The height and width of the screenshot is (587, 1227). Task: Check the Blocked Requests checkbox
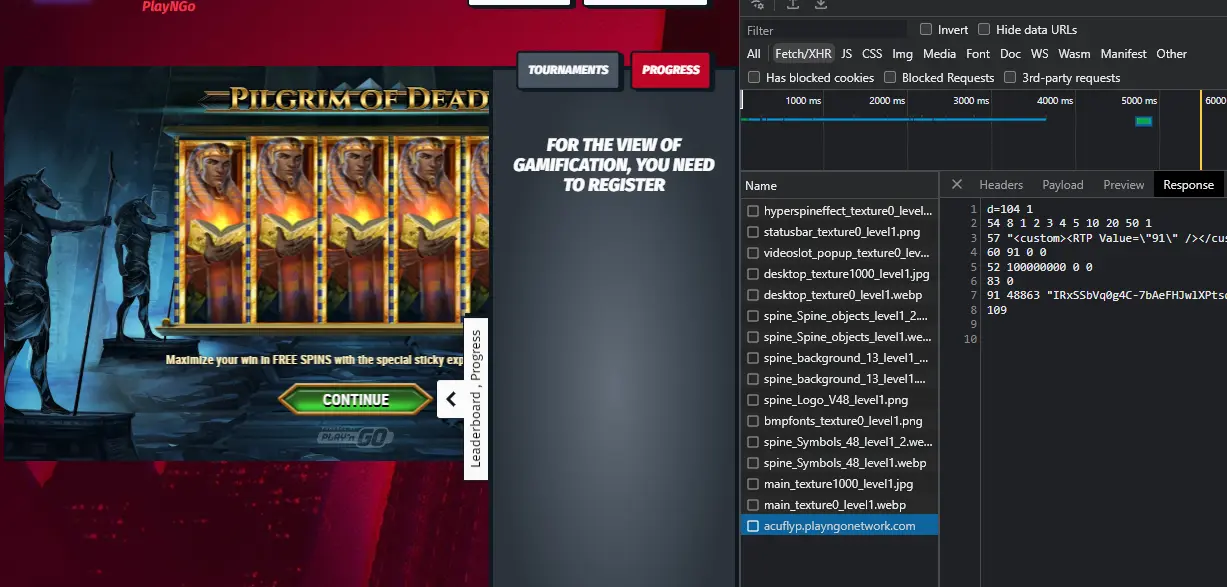(890, 77)
